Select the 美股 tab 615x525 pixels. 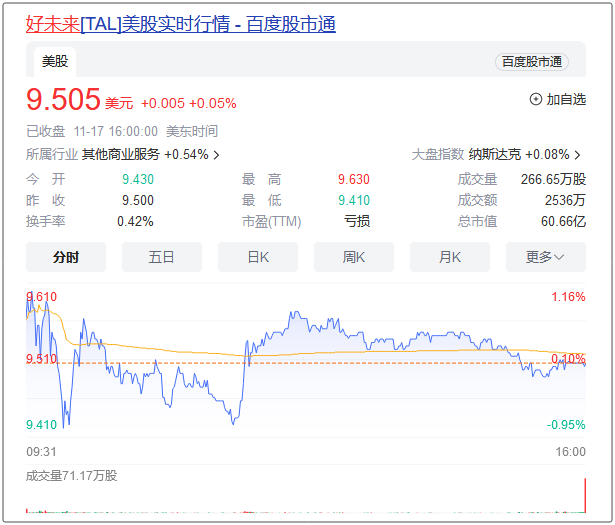coord(55,62)
